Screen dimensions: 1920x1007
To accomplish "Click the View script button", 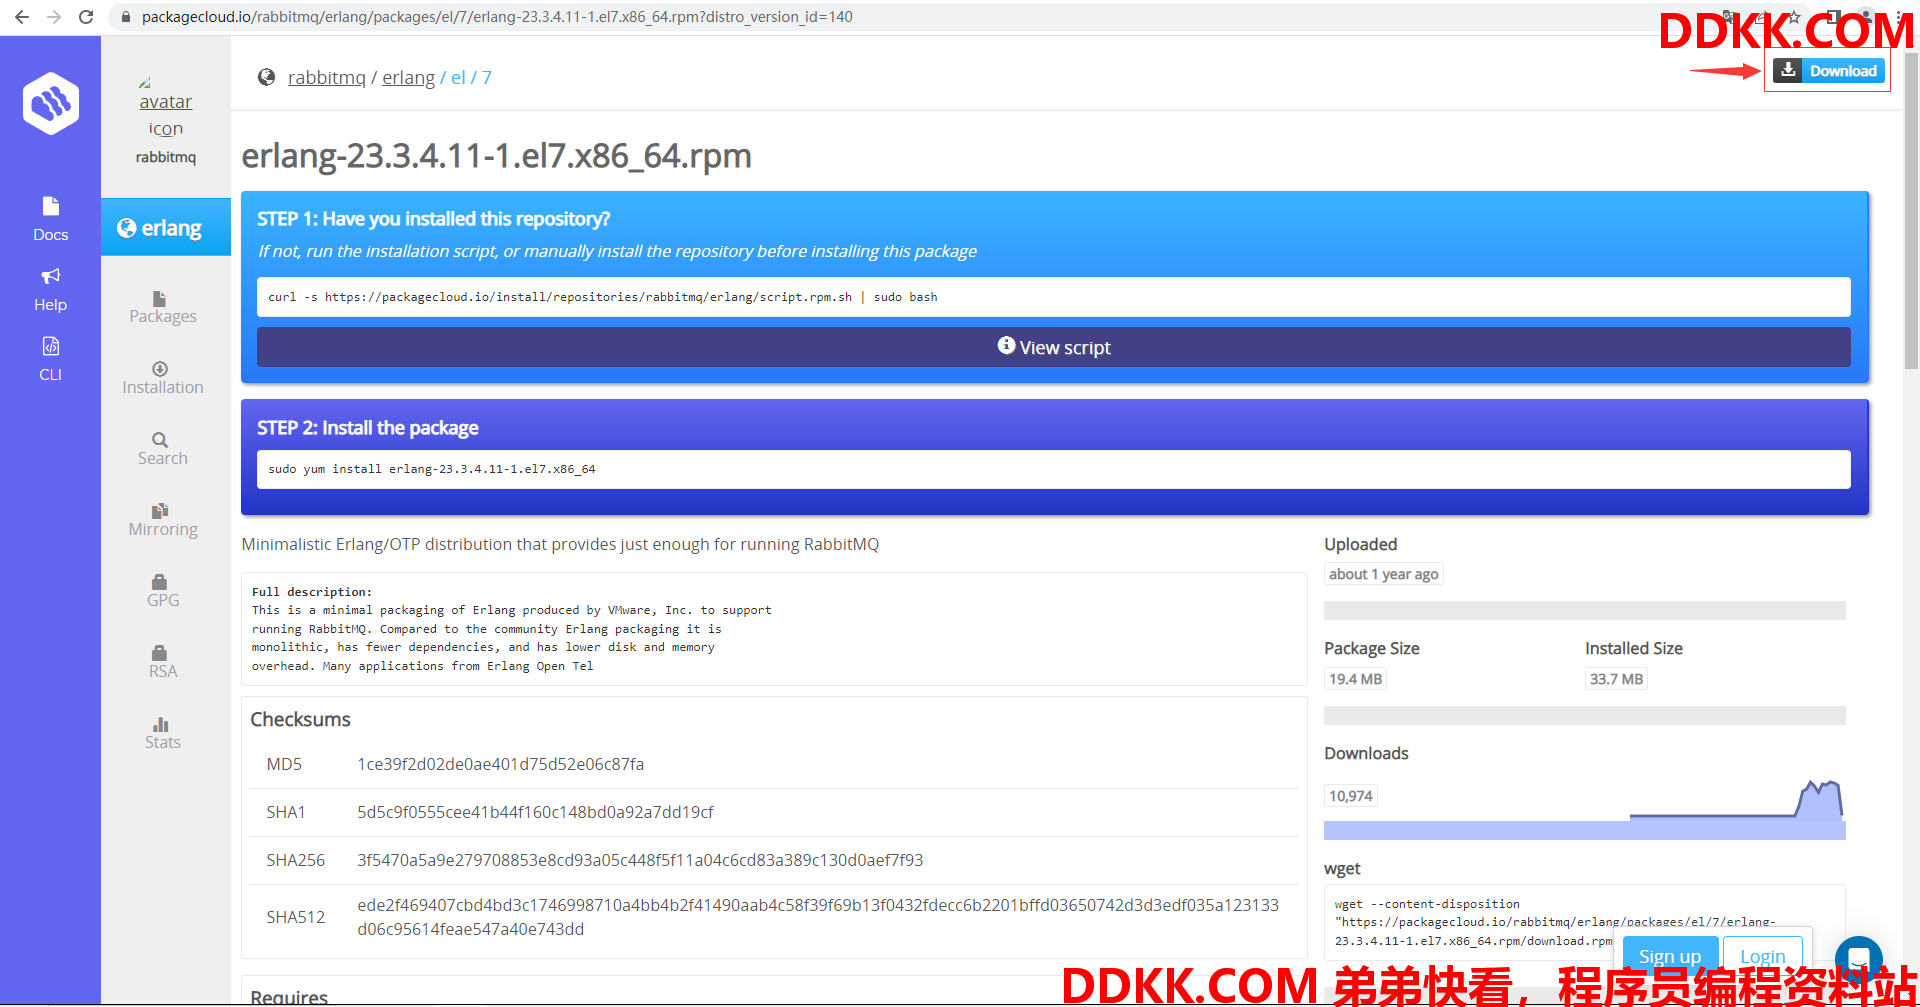I will 1054,347.
